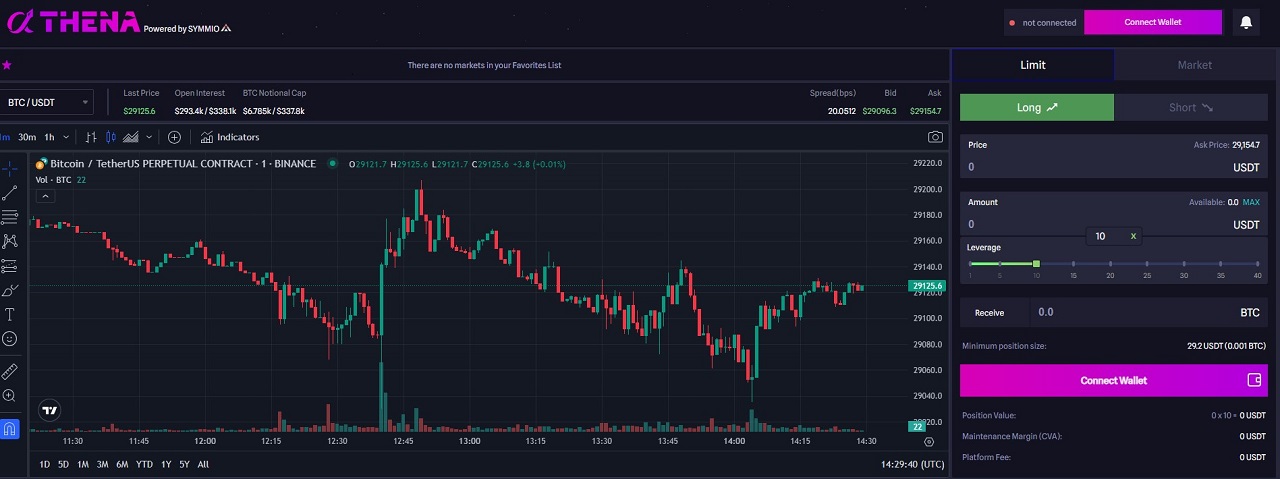Click the TradingView logo on chart
The width and height of the screenshot is (1280, 479).
[49, 410]
